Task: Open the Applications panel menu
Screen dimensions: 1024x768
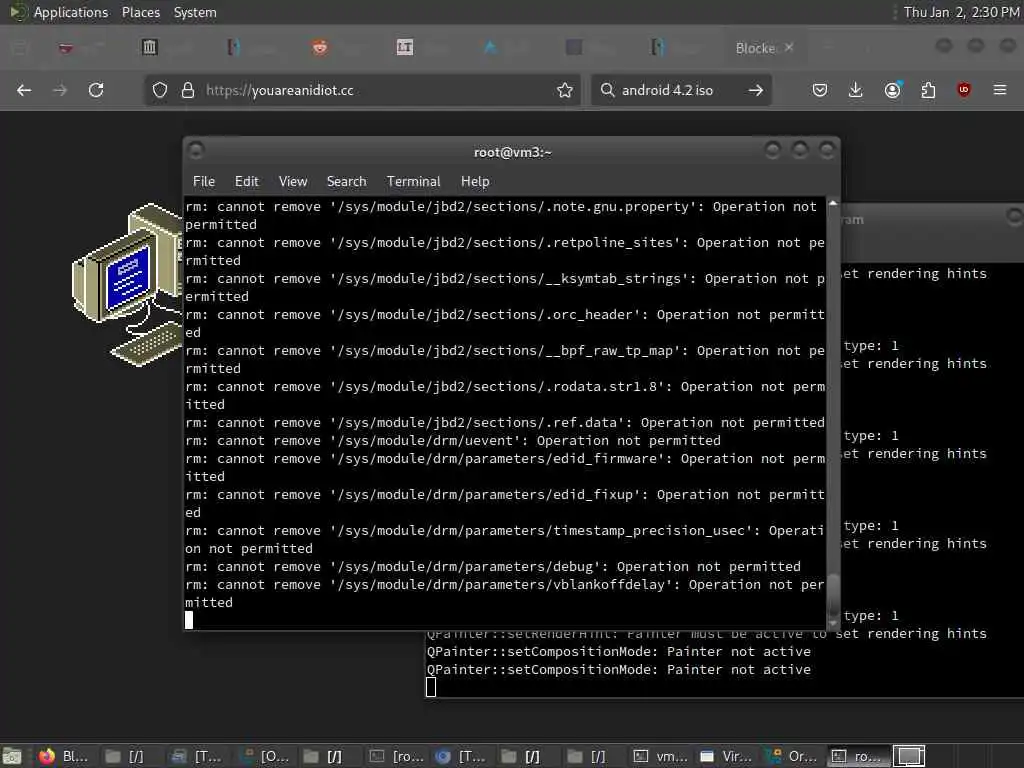Action: tap(71, 12)
